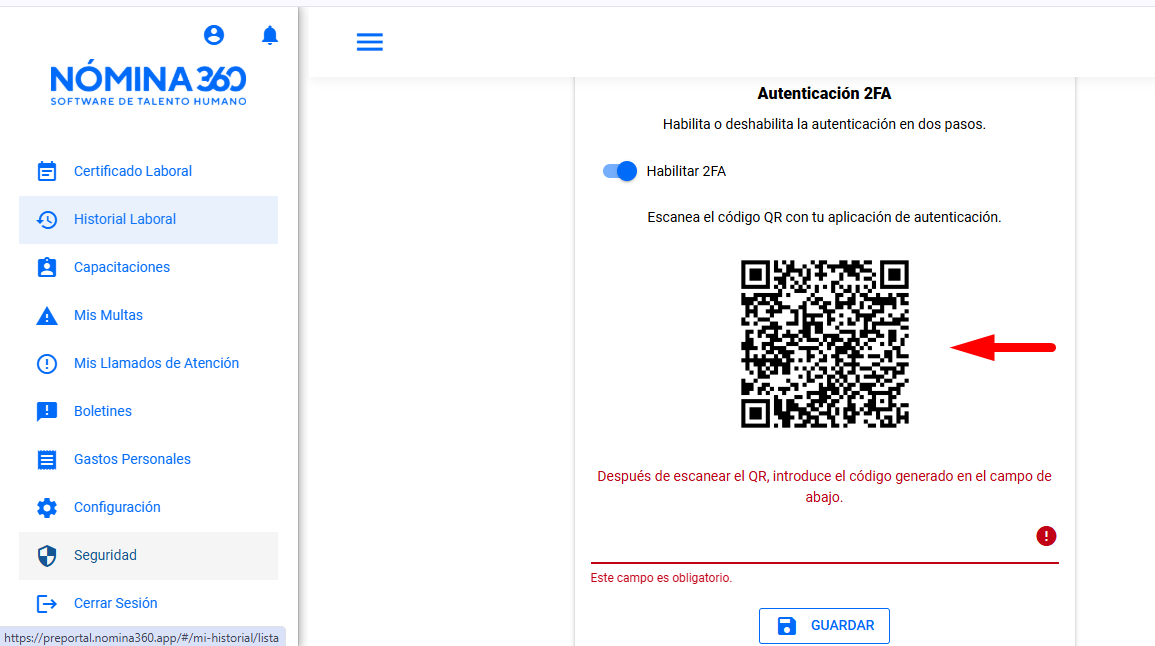The width and height of the screenshot is (1155, 646).
Task: Select Seguridad in the sidebar
Action: 148,555
